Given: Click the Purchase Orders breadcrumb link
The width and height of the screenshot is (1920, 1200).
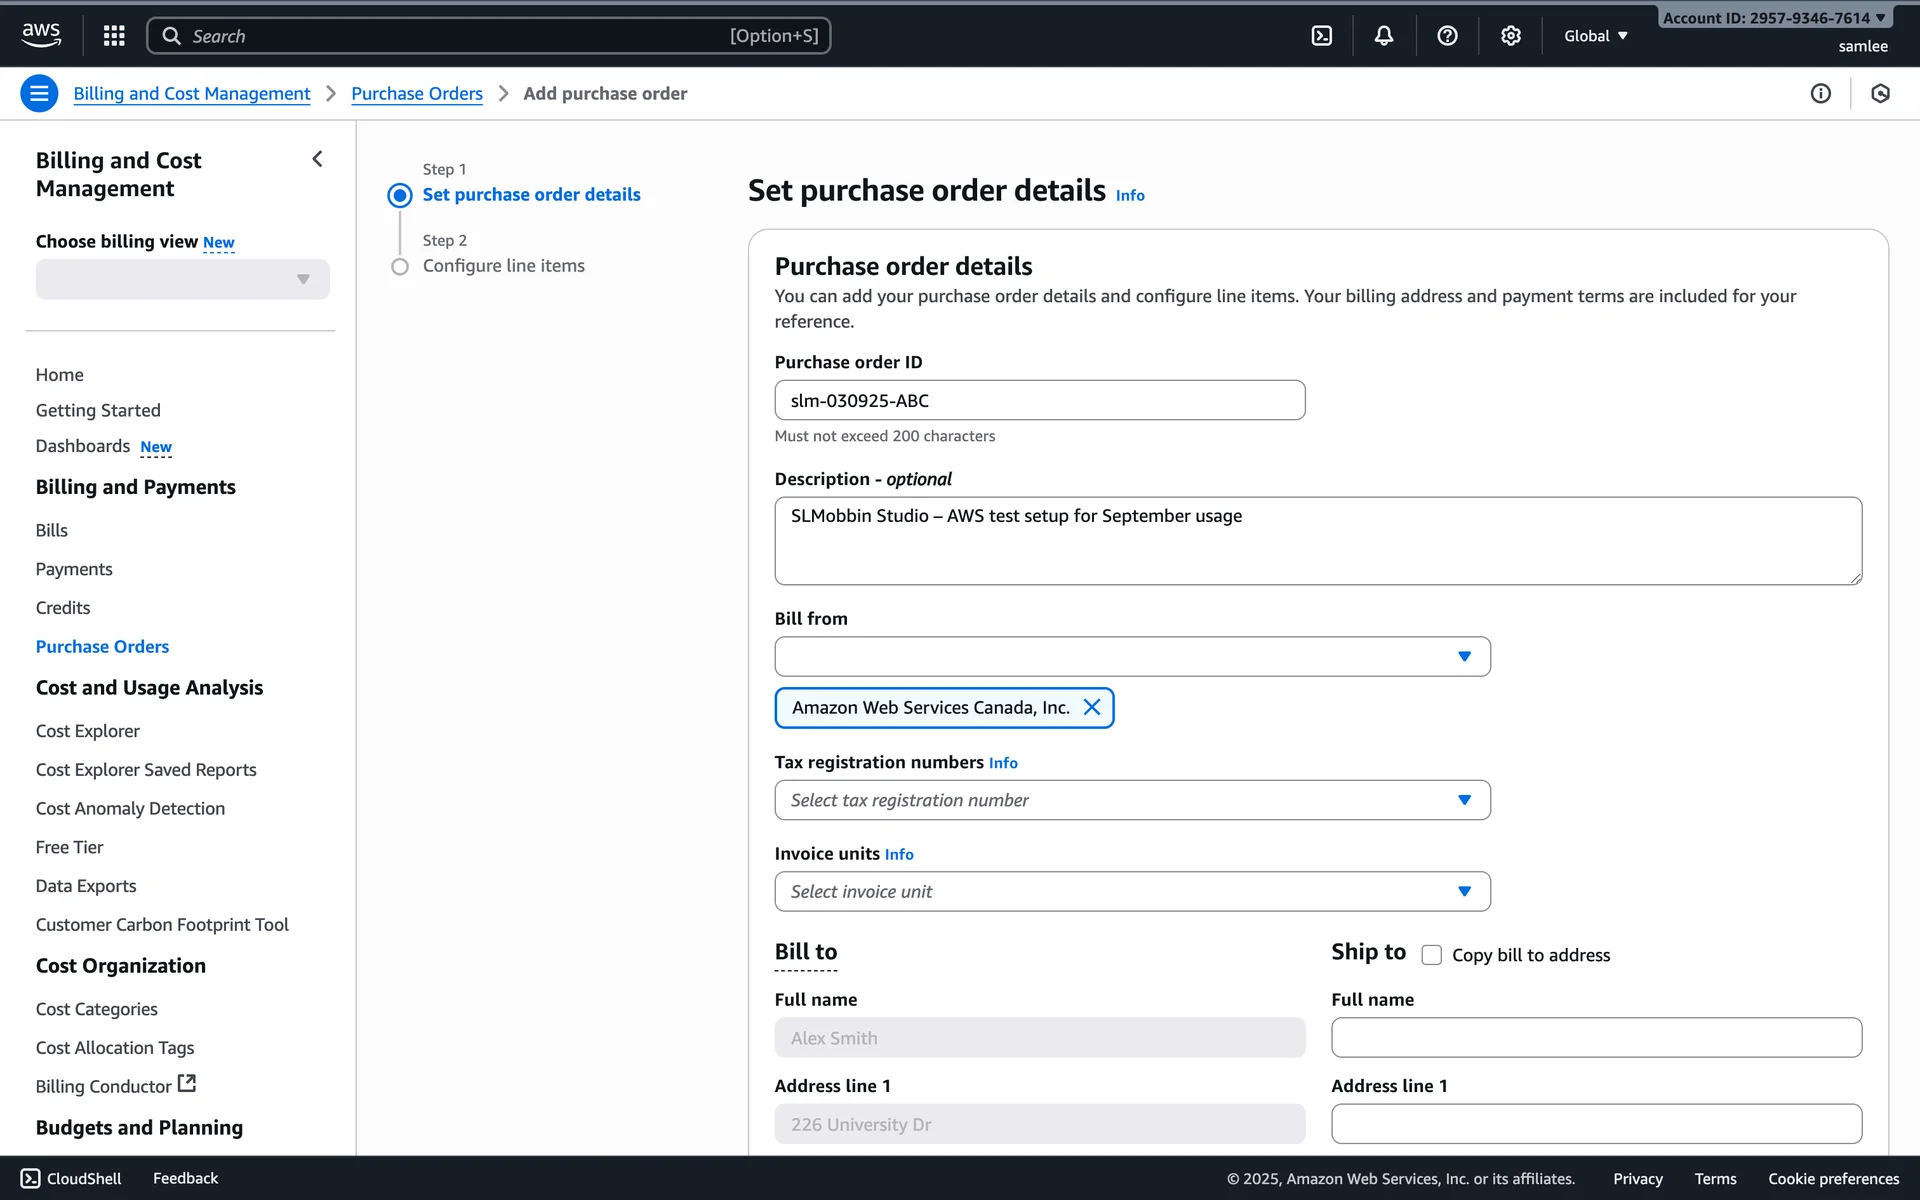Looking at the screenshot, I should coord(416,94).
